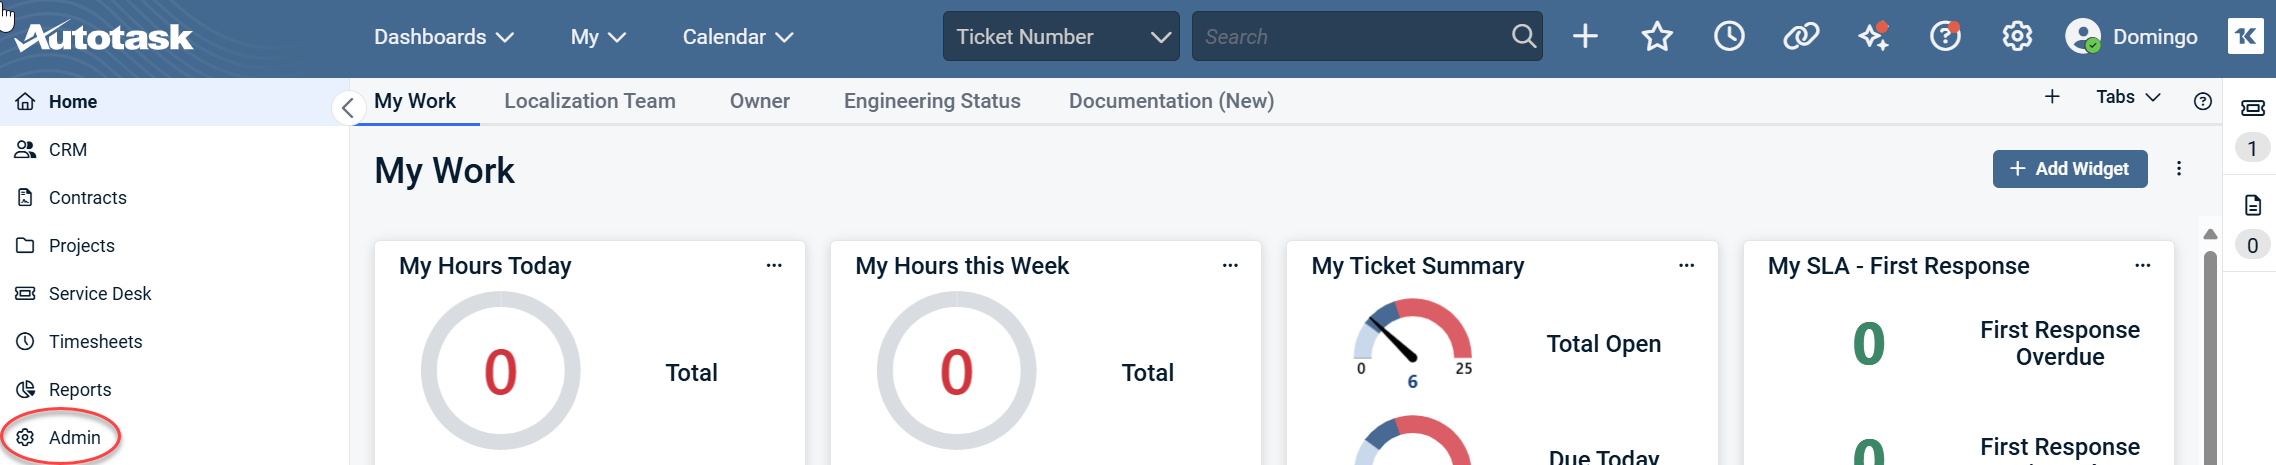Collapse the left navigation sidebar

point(347,108)
